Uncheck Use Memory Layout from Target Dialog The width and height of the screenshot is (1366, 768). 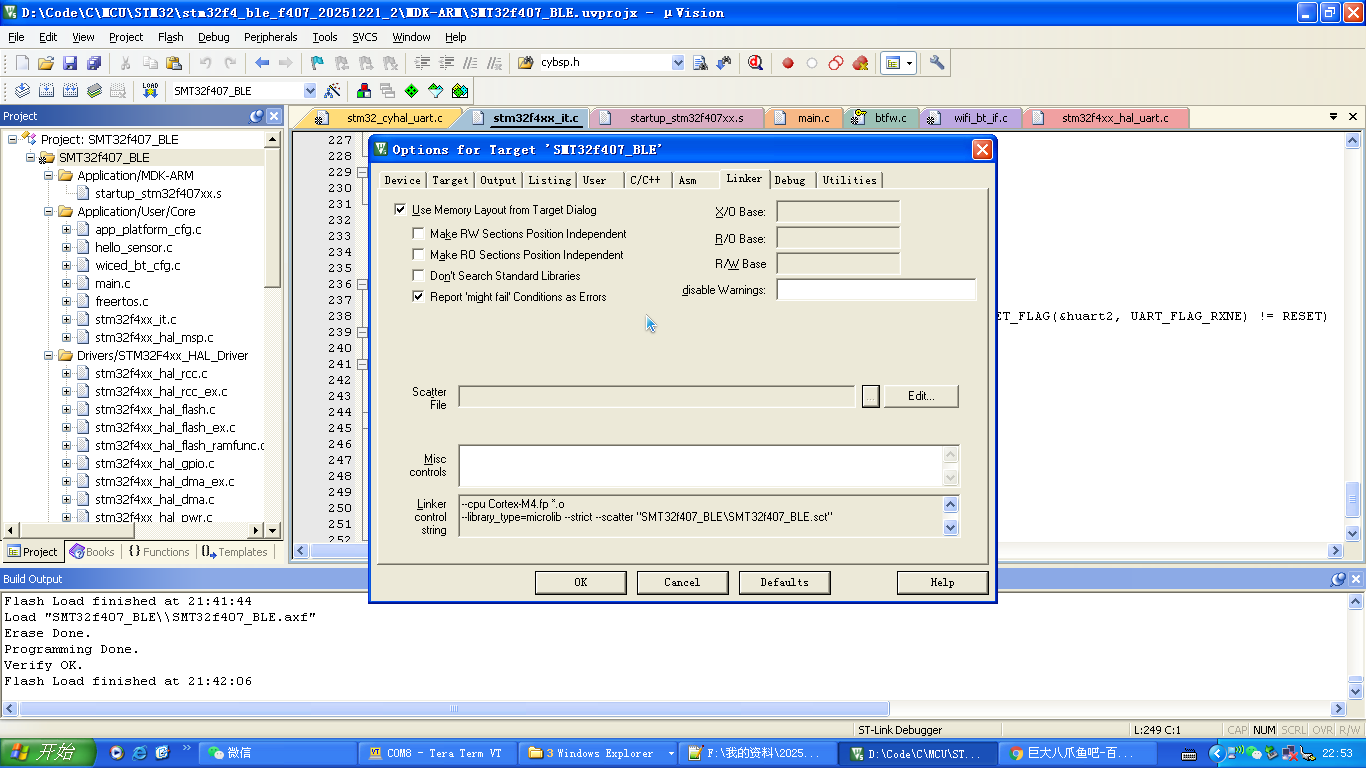(x=401, y=210)
